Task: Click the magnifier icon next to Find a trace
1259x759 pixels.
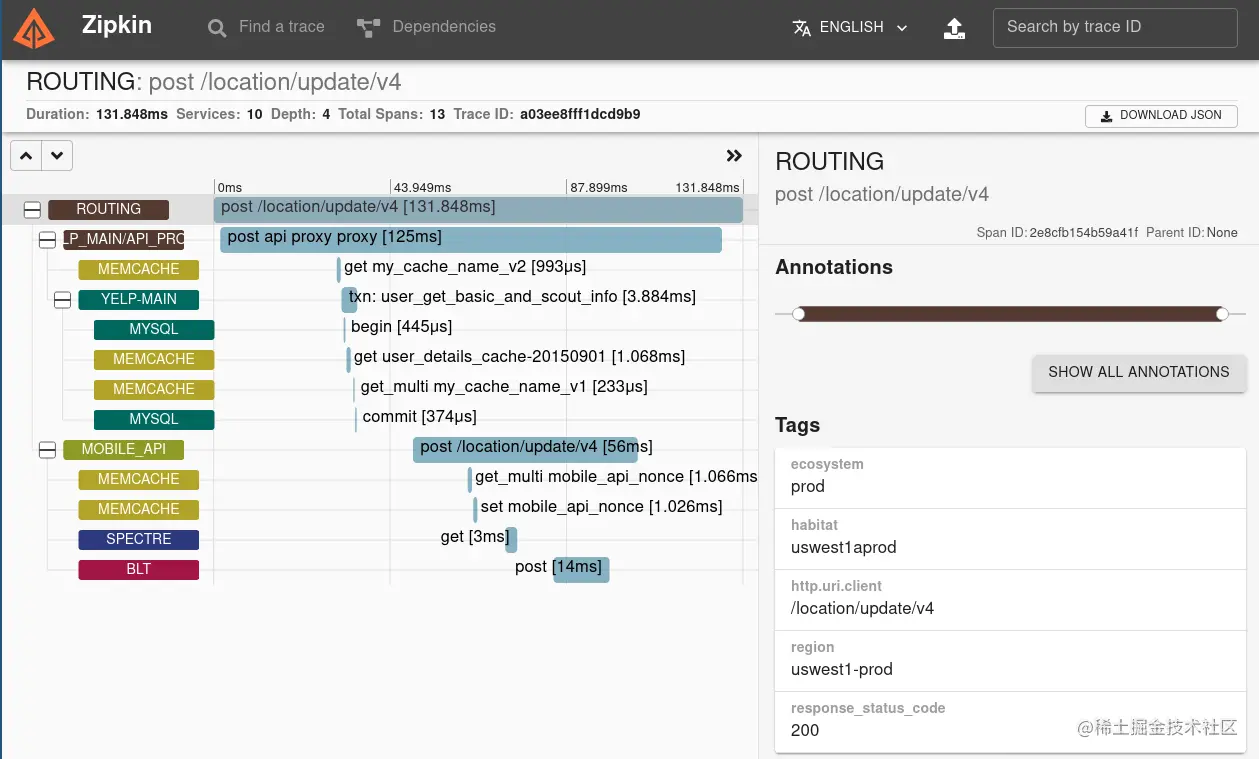Action: [217, 27]
